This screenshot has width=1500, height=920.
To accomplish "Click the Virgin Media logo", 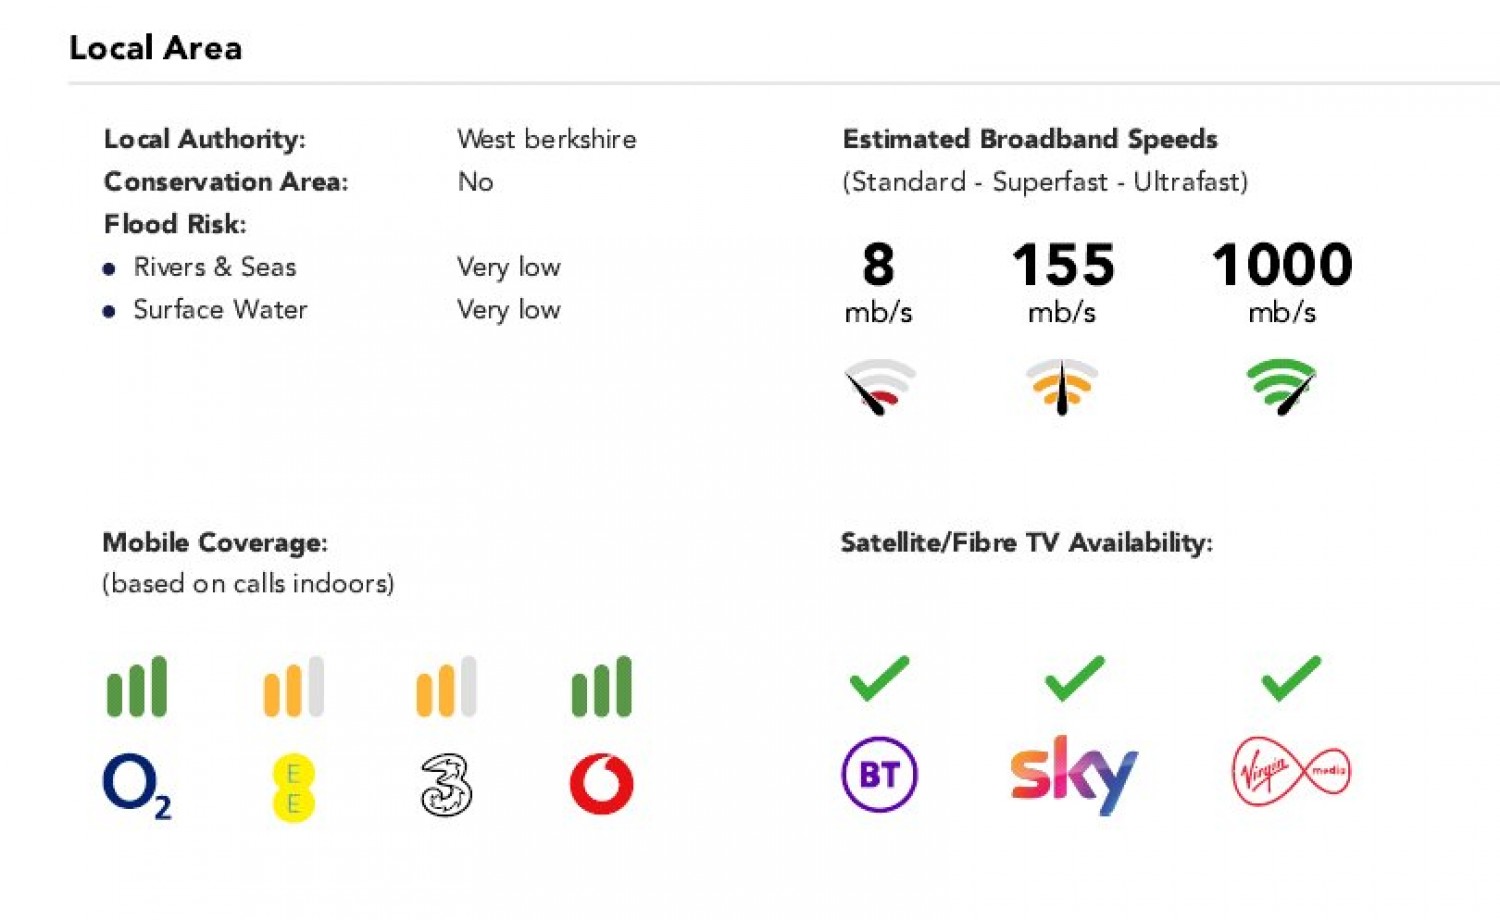I will click(1291, 772).
